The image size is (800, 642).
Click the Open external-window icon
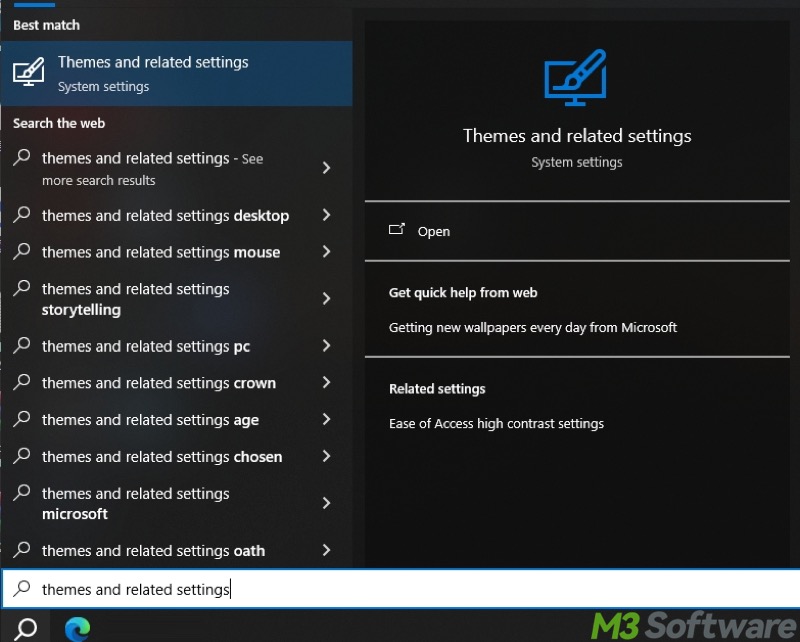point(396,229)
